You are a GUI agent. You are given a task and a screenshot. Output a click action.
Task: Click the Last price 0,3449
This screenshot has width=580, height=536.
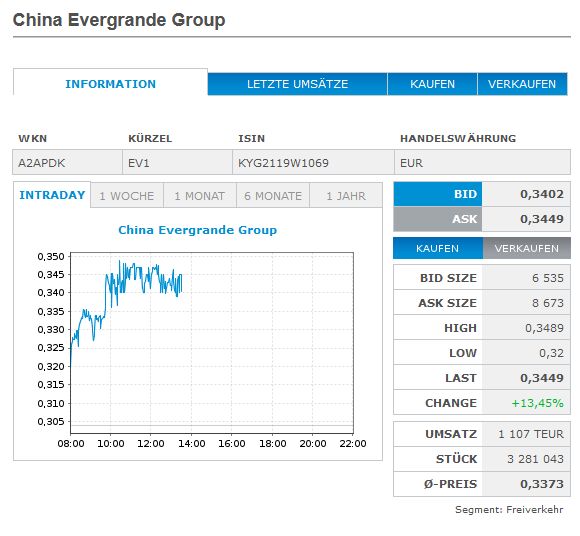(542, 378)
